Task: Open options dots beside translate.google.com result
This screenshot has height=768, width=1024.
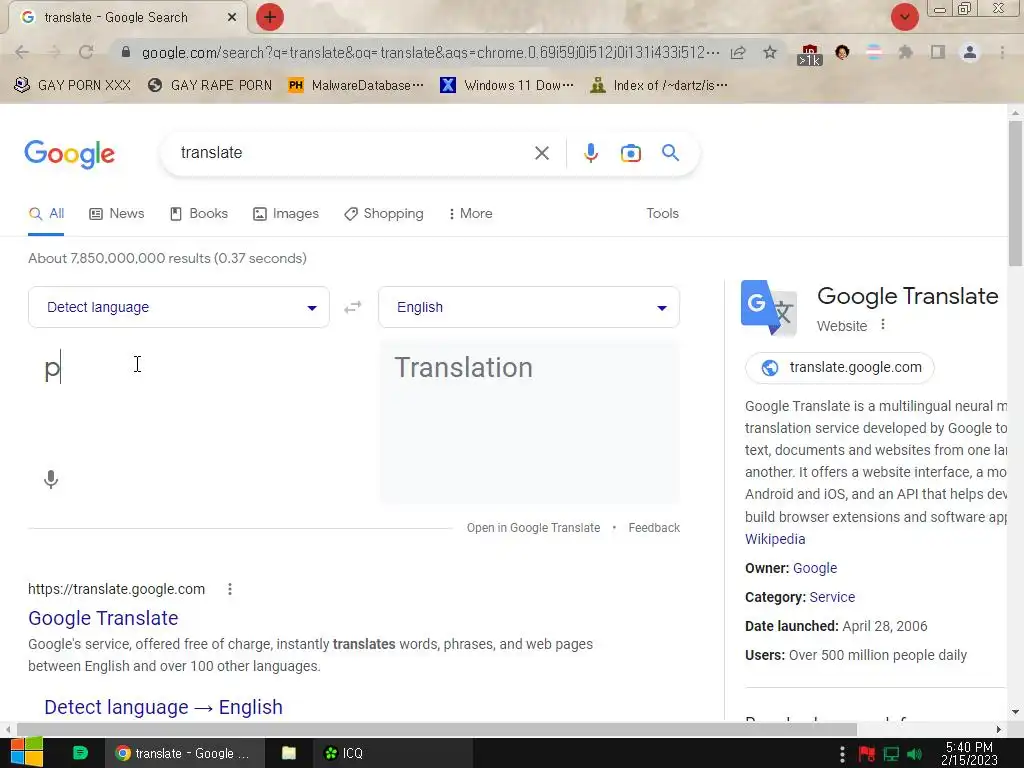Action: 230,589
